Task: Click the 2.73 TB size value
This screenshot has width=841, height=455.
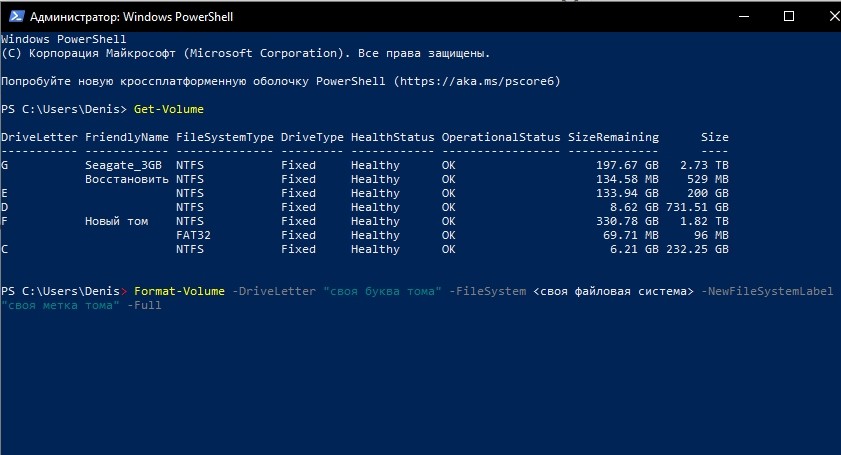Action: tap(704, 165)
